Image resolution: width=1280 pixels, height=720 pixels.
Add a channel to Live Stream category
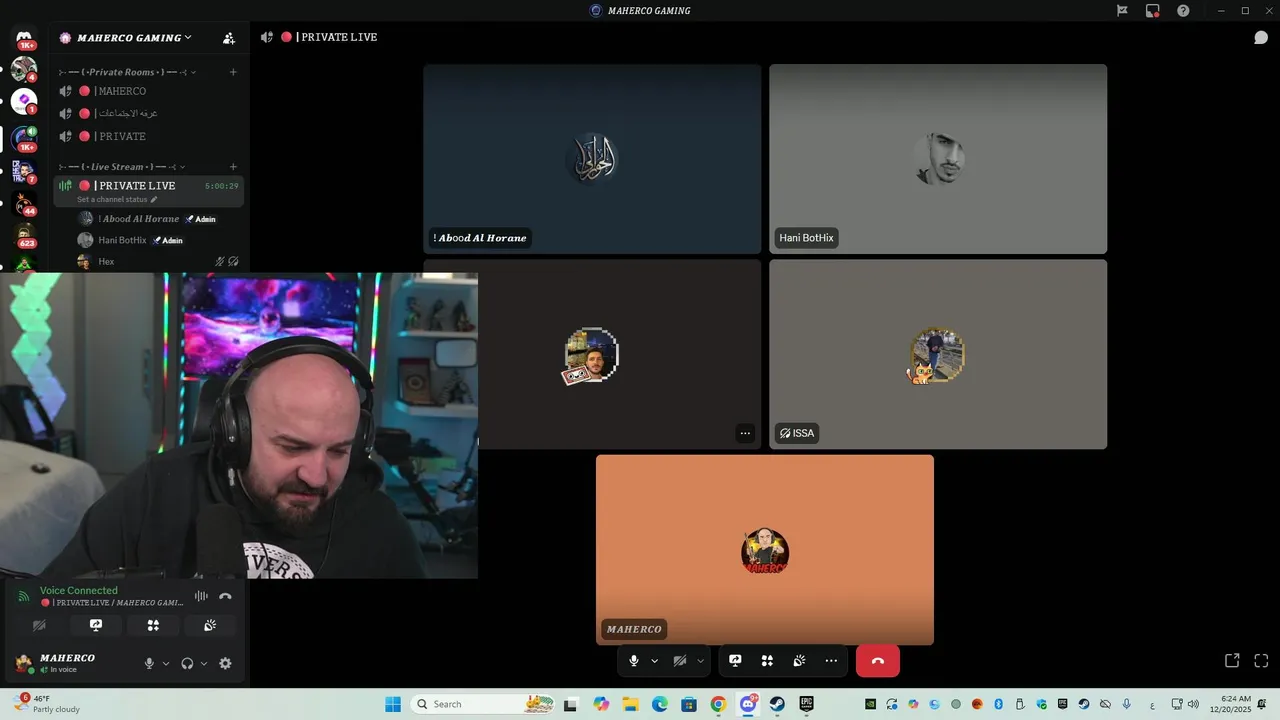point(233,167)
